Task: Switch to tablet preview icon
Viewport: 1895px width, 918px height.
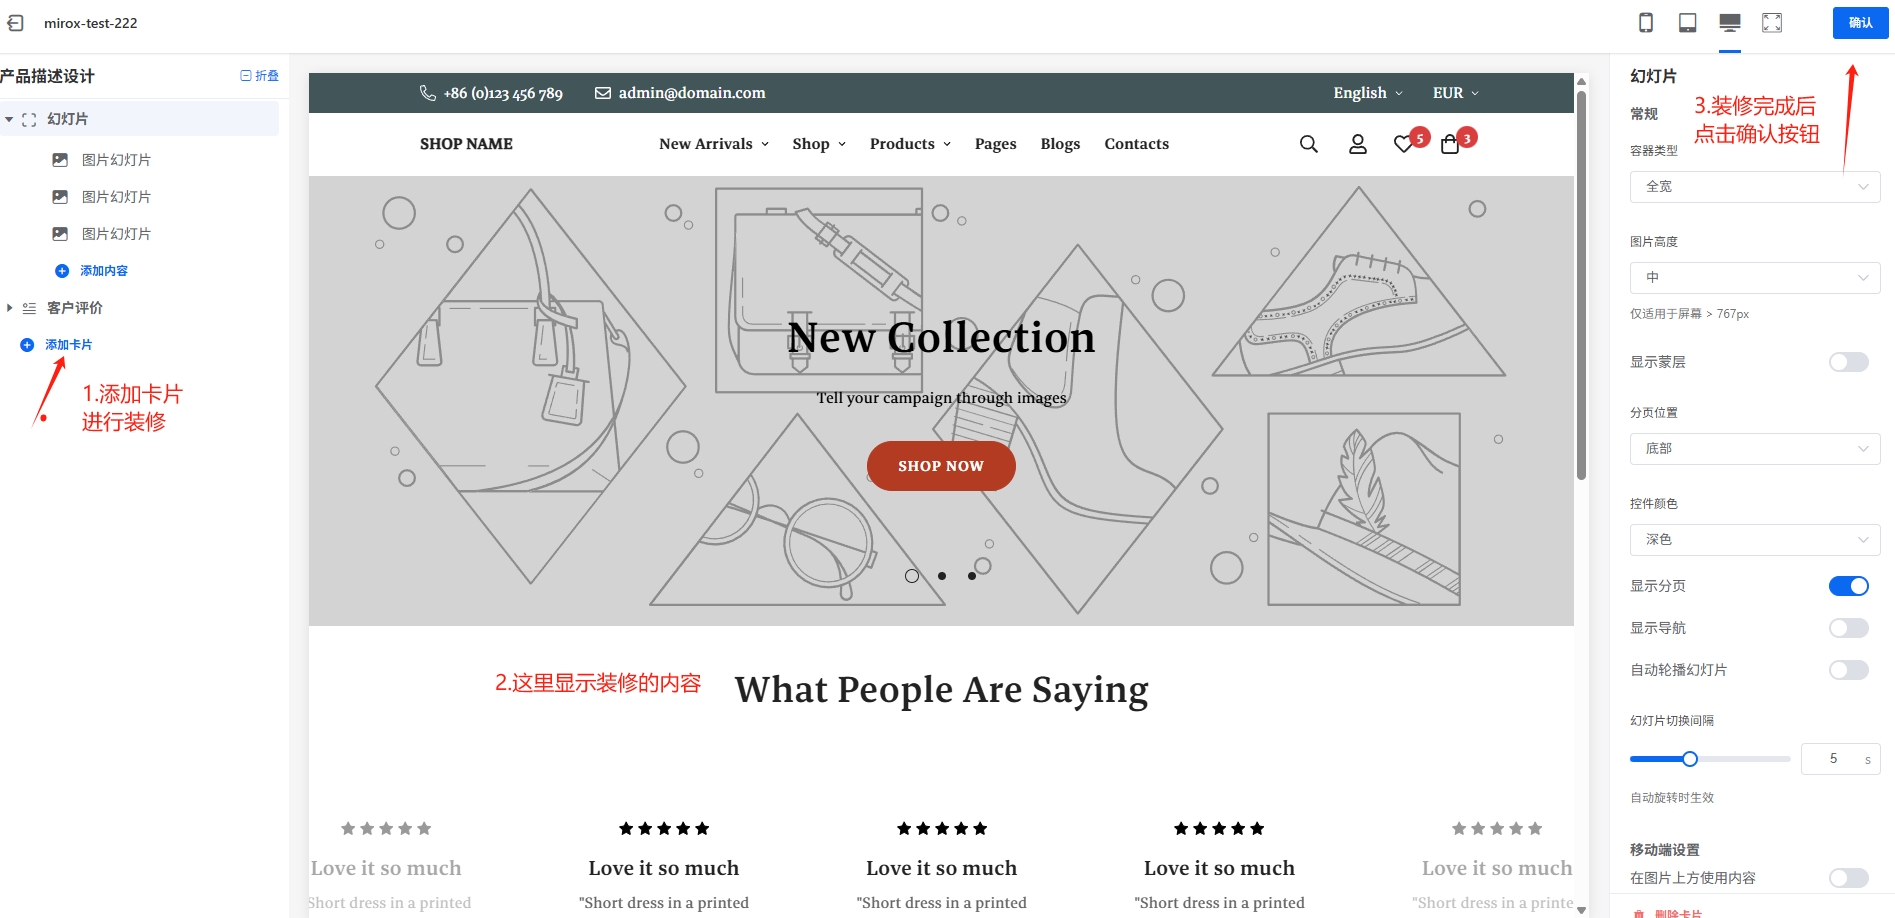Action: (x=1688, y=22)
